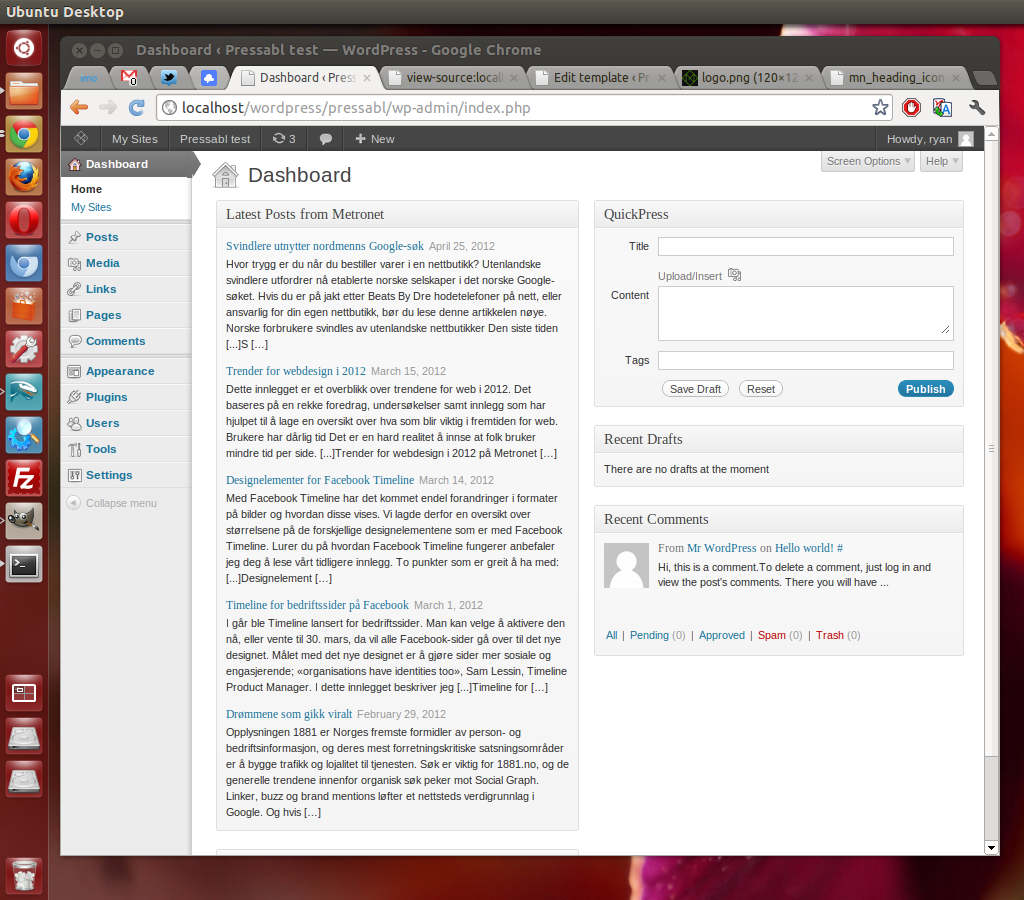The height and width of the screenshot is (900, 1024).
Task: Click the Plugins plug icon in sidebar
Action: click(x=74, y=397)
